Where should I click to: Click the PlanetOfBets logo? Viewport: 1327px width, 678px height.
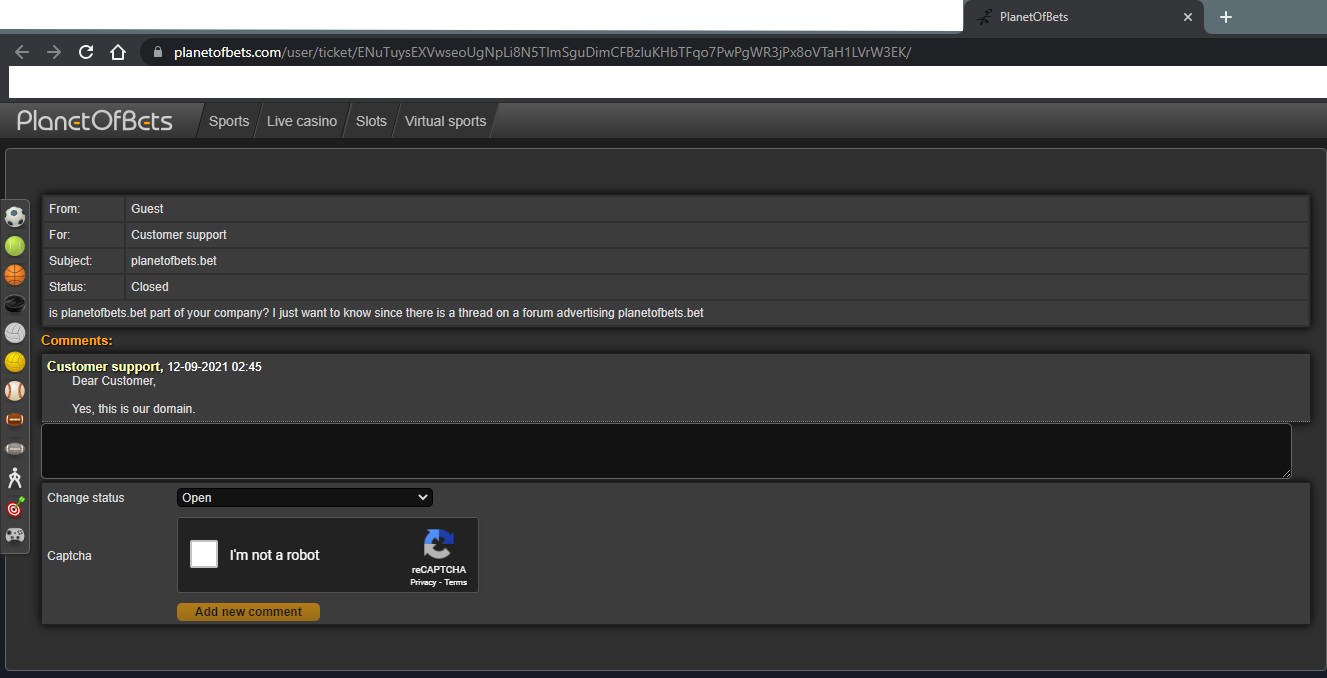coord(95,121)
